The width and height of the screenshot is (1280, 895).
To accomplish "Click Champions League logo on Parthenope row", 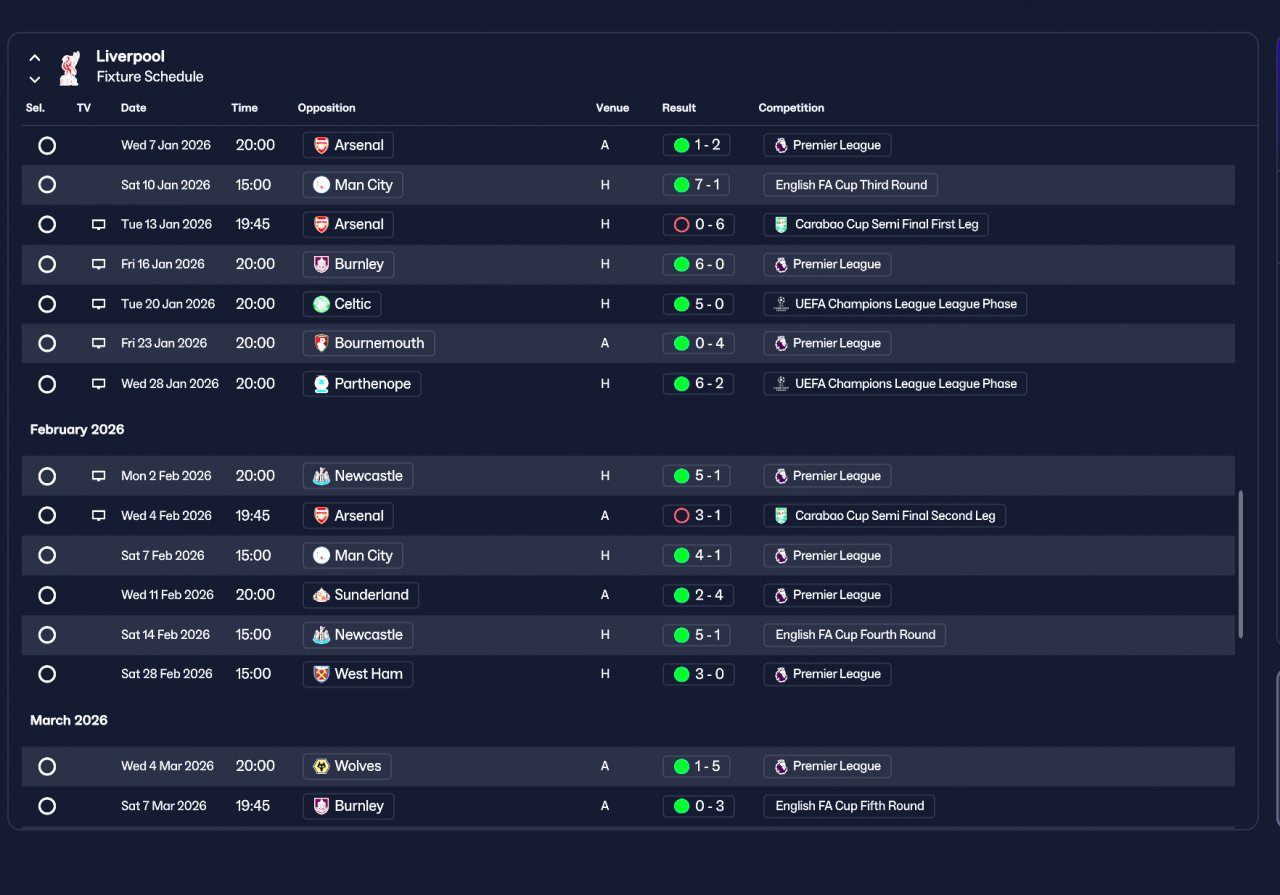I will [x=781, y=384].
